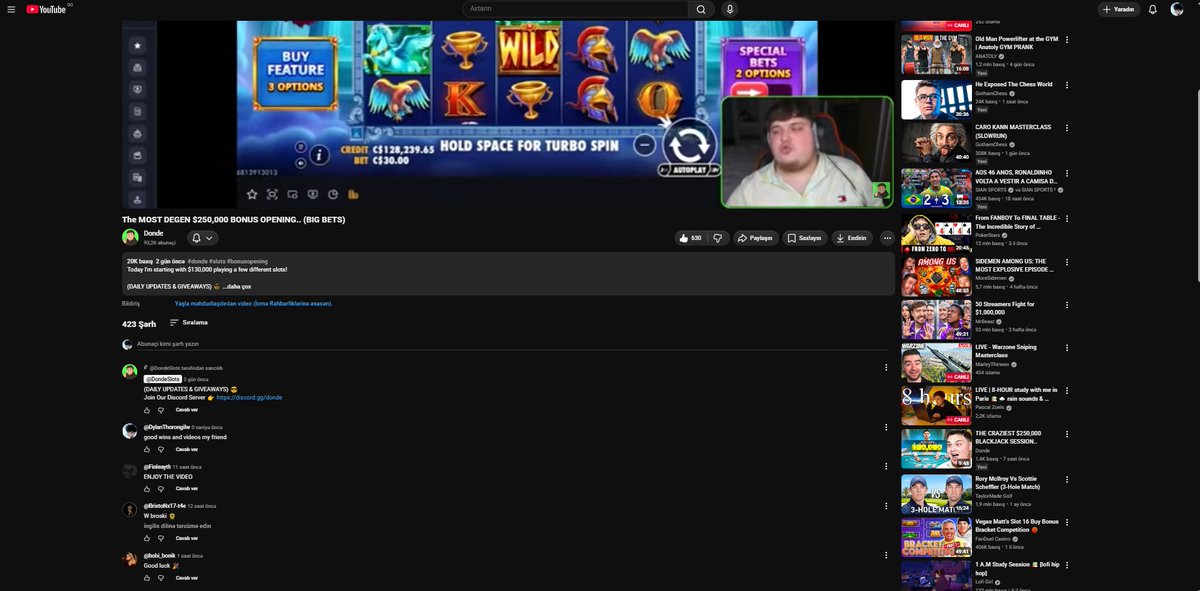The image size is (1200, 591).
Task: Dislike the Finleayth comment
Action: point(161,489)
